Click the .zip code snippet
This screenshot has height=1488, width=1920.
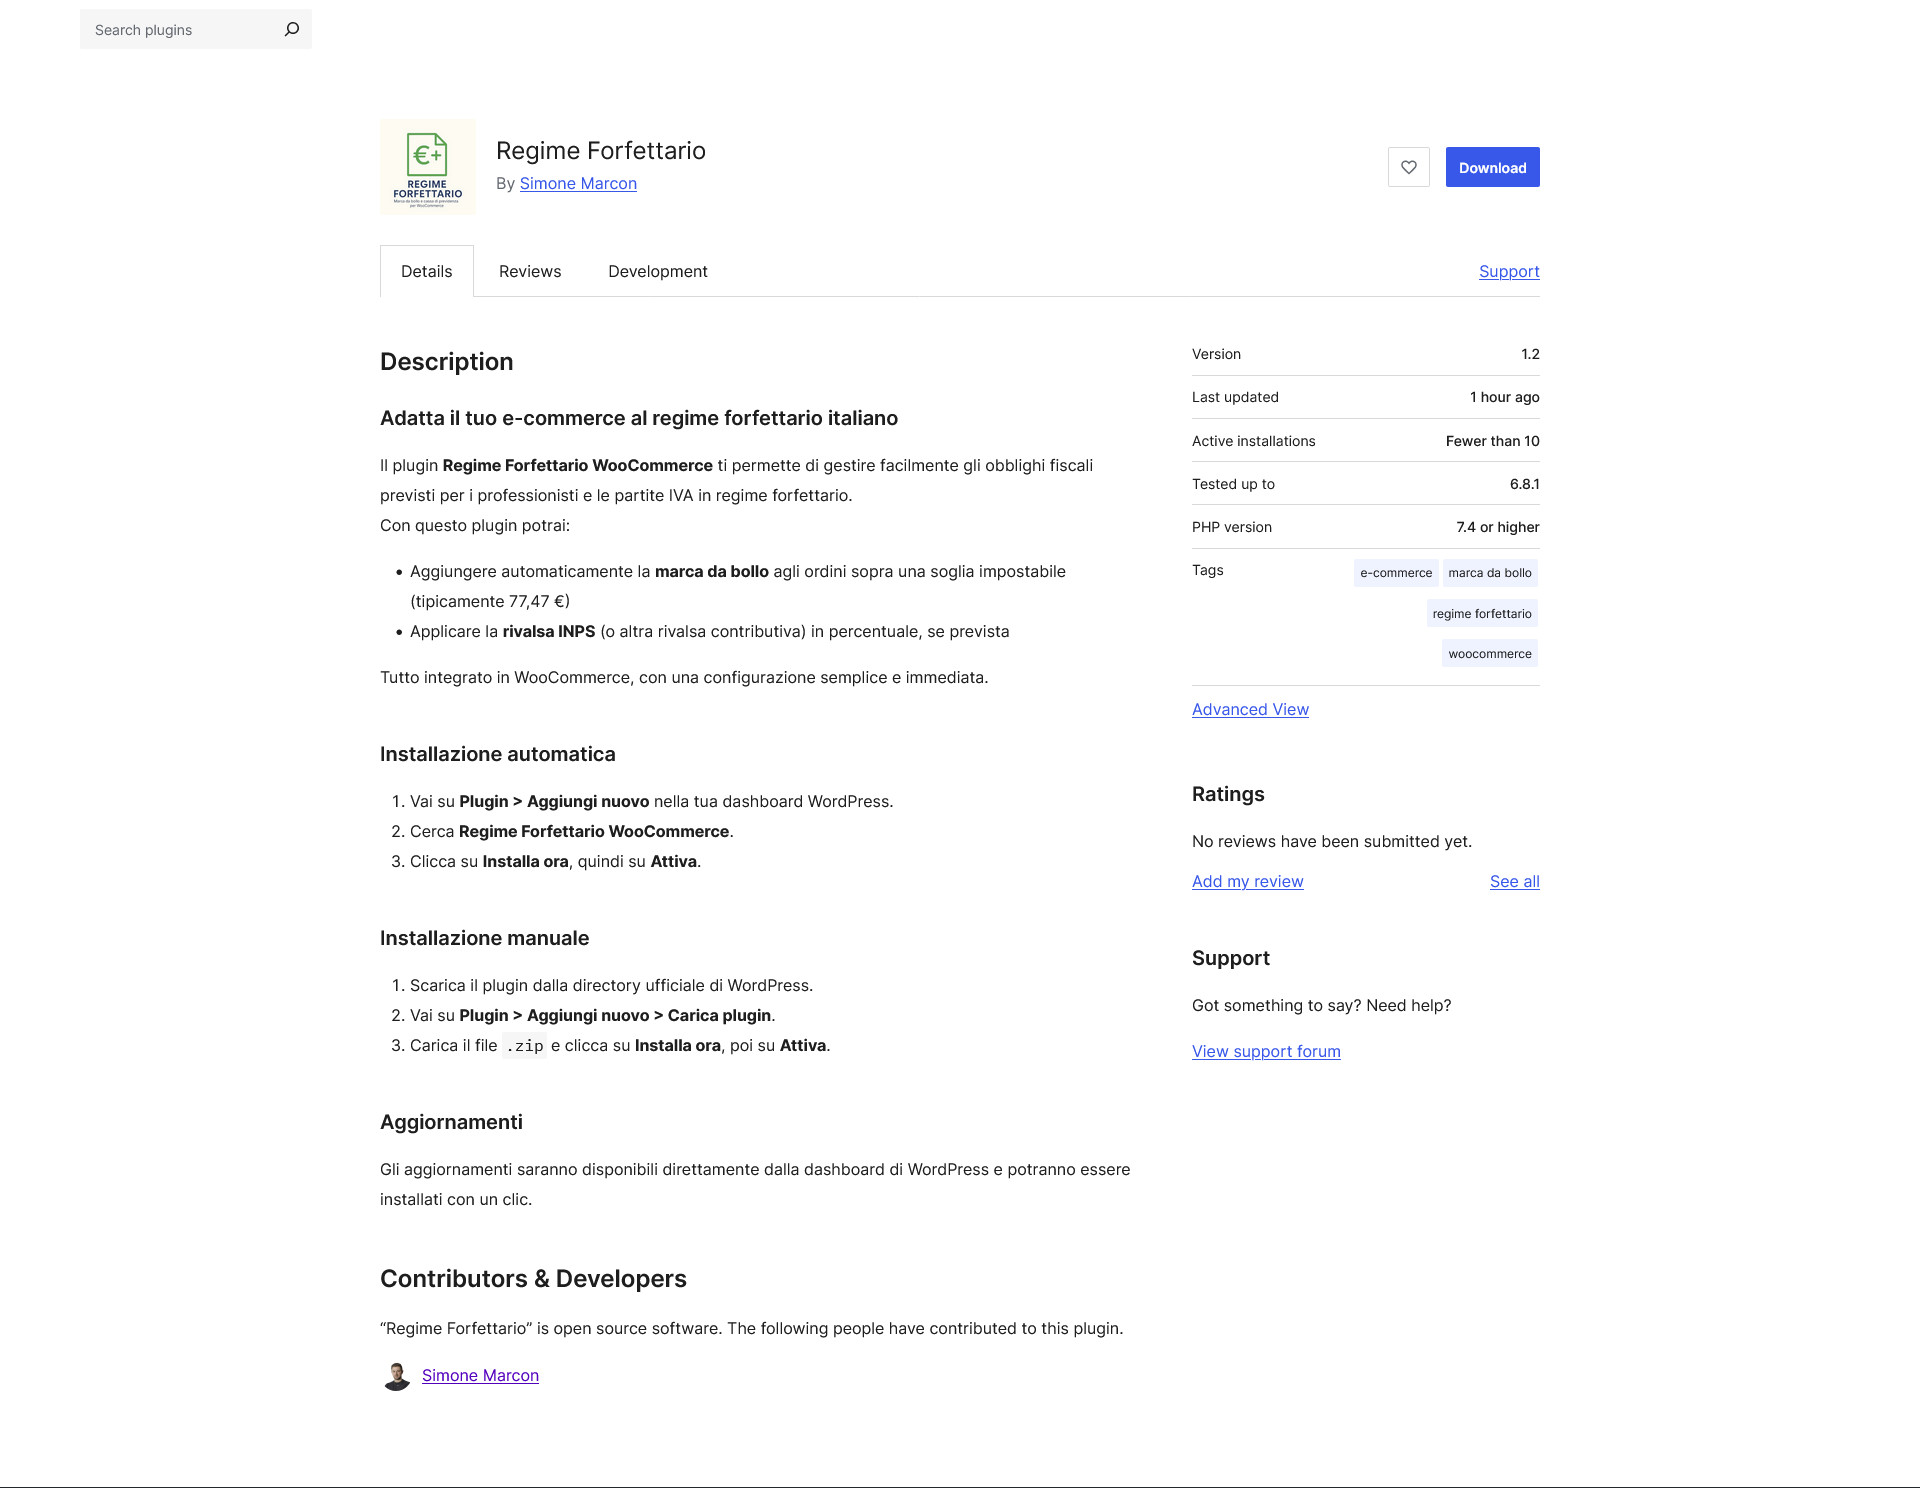pyautogui.click(x=524, y=1046)
